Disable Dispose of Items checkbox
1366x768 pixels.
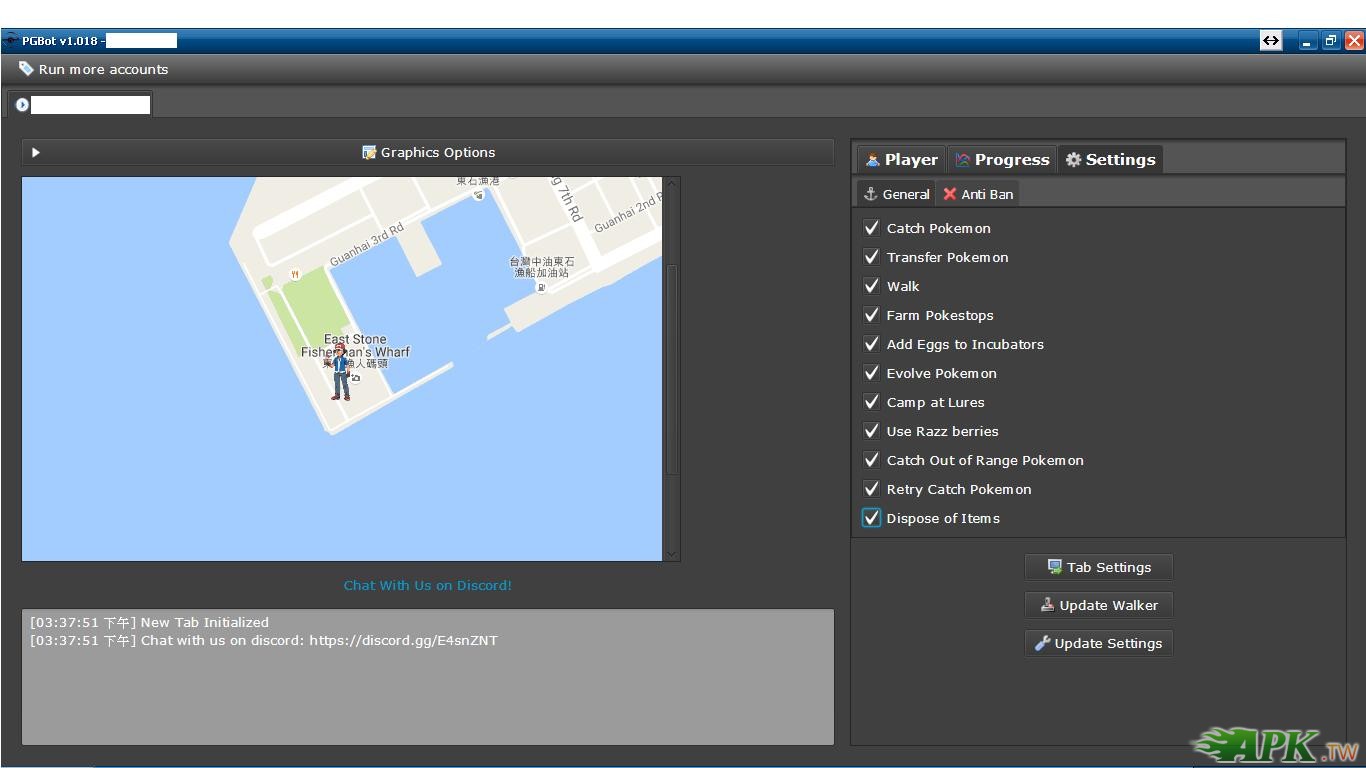[x=872, y=518]
